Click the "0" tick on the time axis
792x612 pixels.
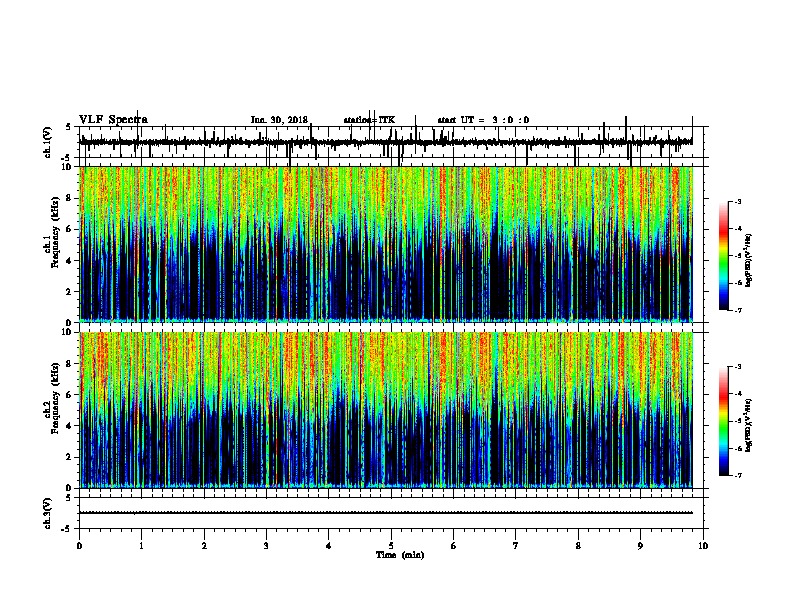coord(79,546)
